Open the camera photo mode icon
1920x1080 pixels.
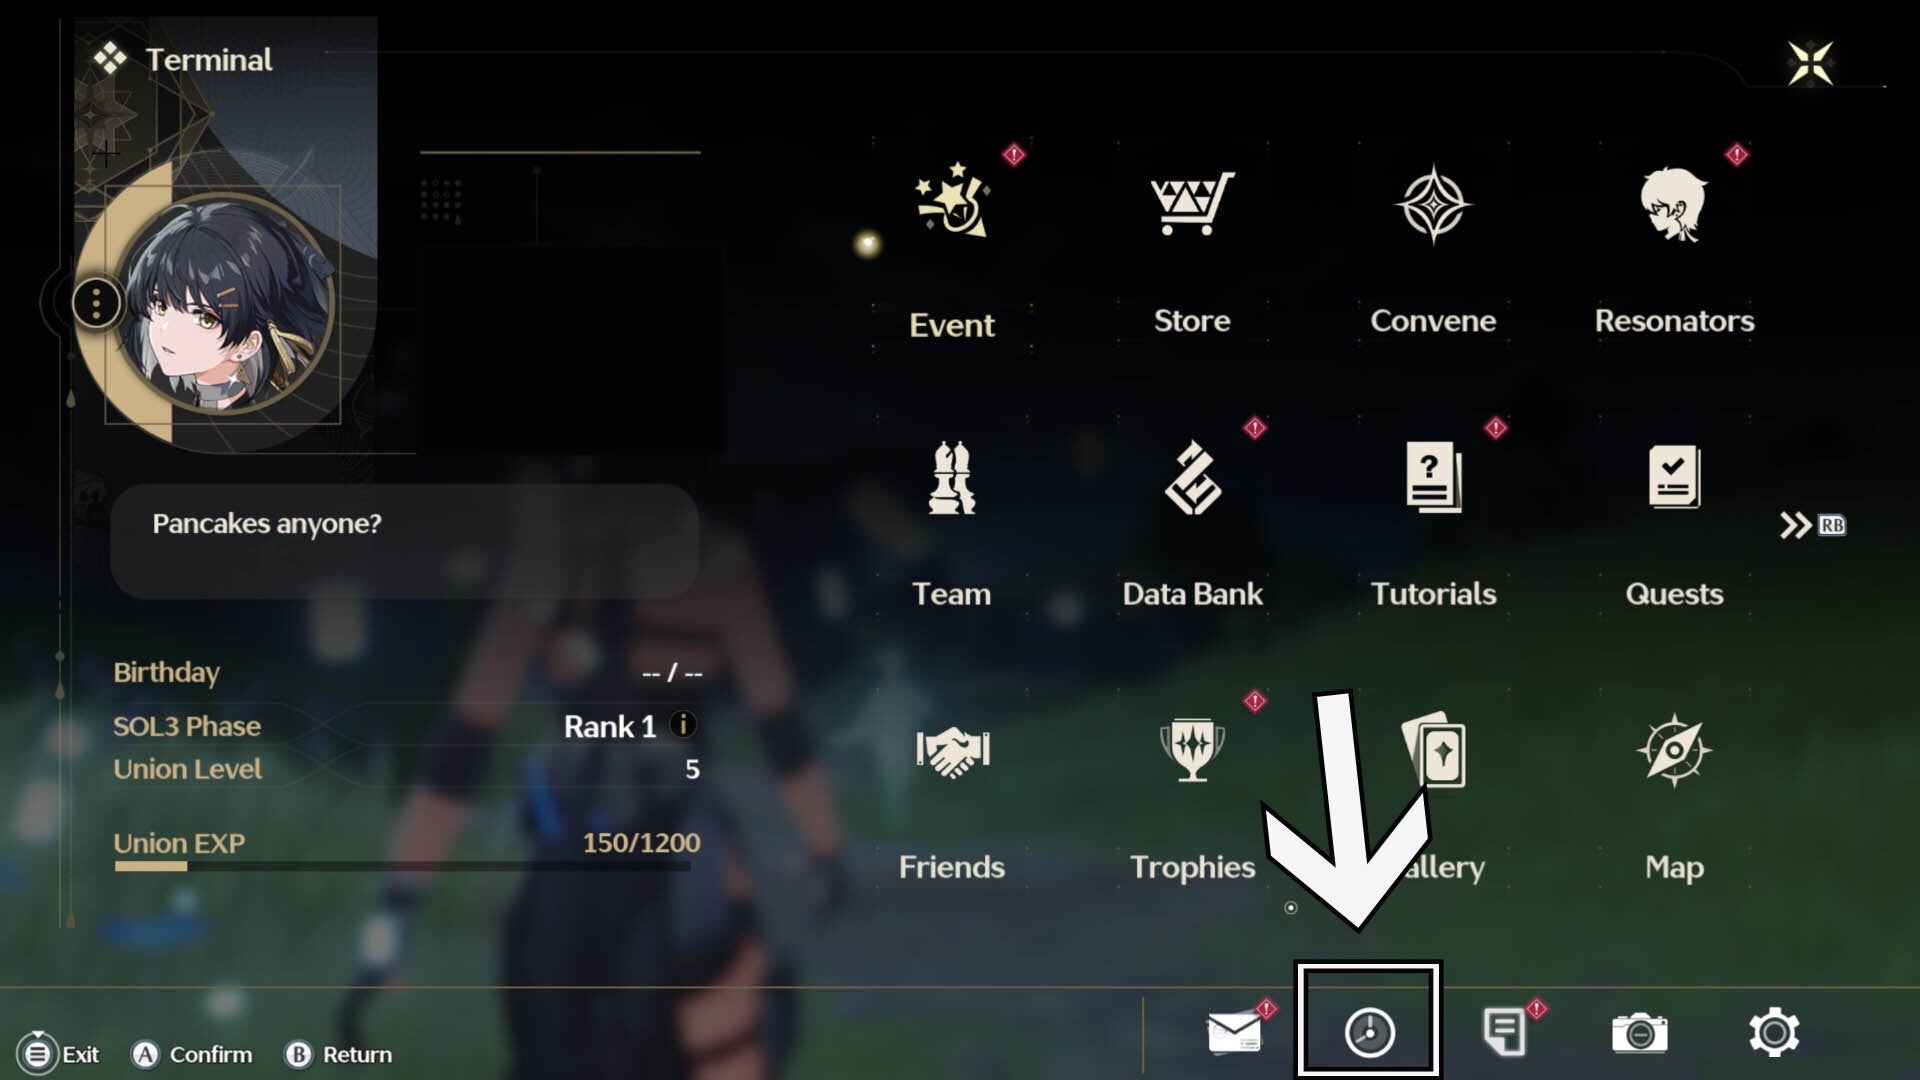tap(1640, 1033)
